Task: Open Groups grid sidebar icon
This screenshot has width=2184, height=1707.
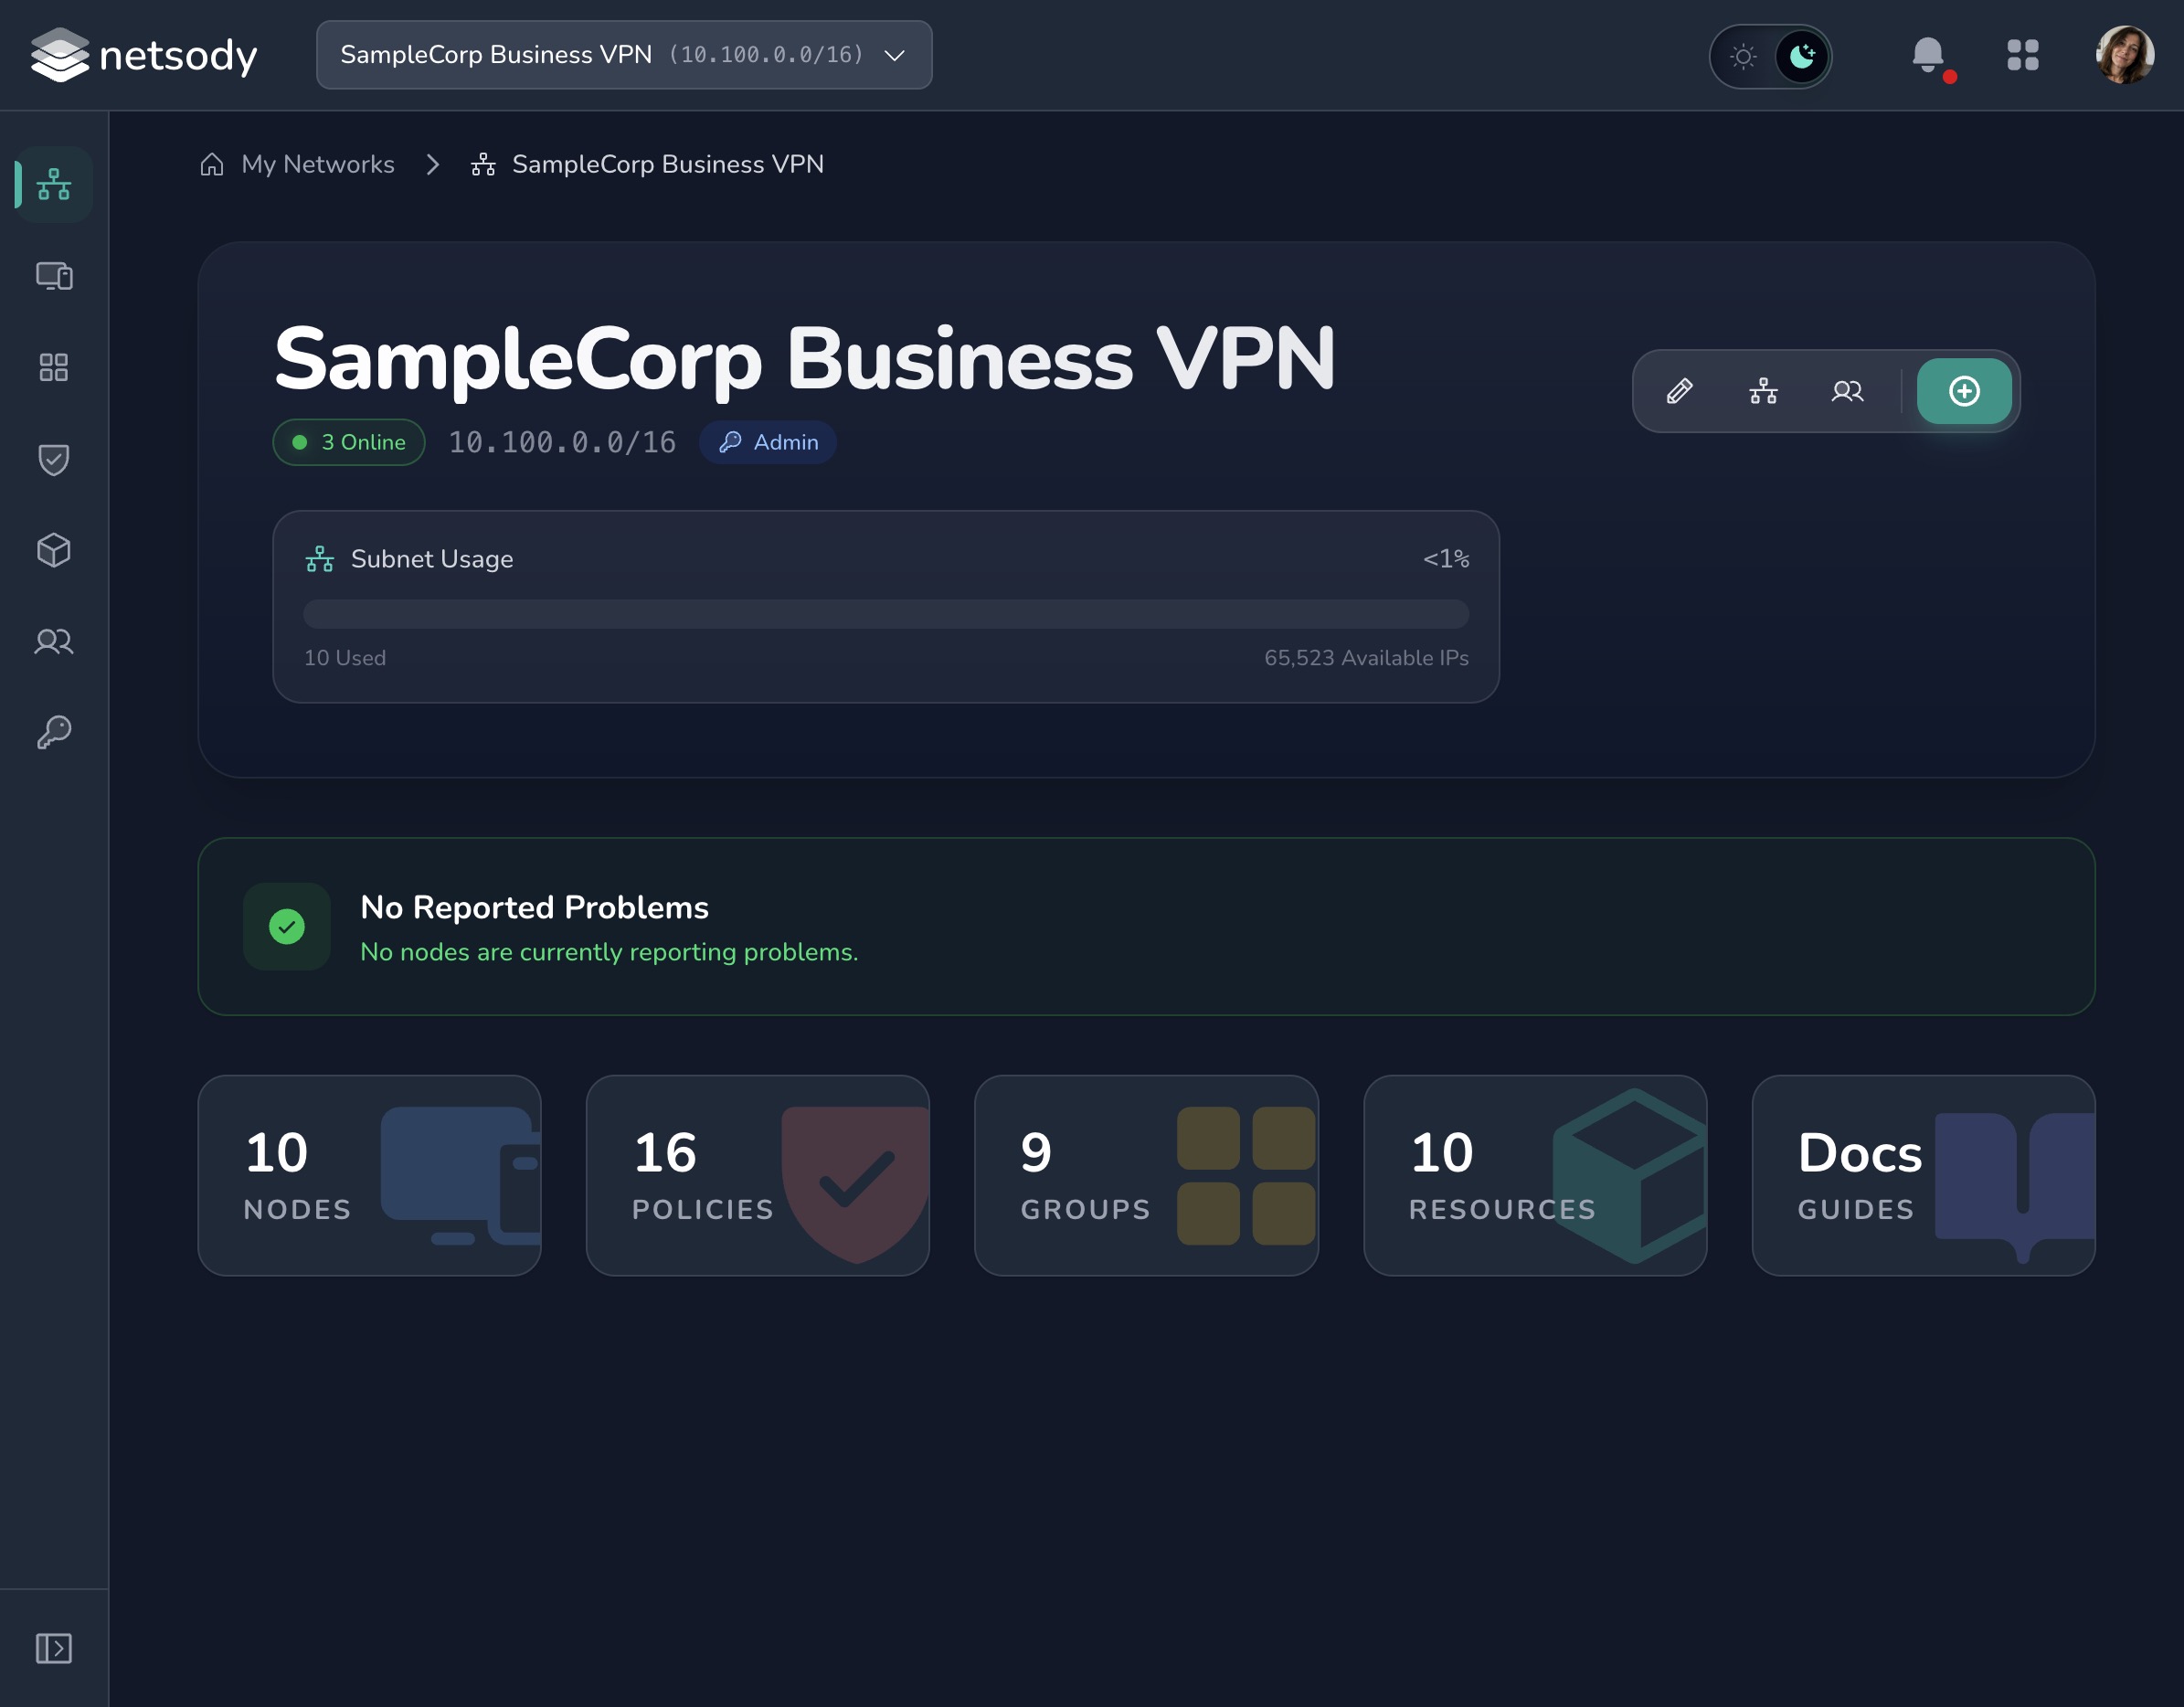Action: click(54, 367)
